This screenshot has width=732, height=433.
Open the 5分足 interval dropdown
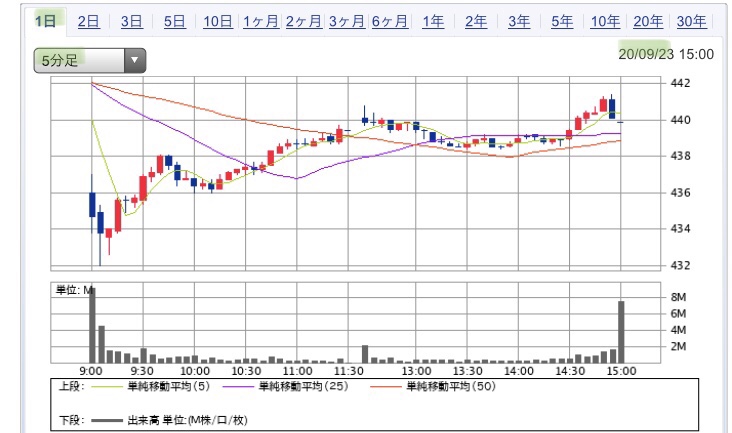coord(90,60)
